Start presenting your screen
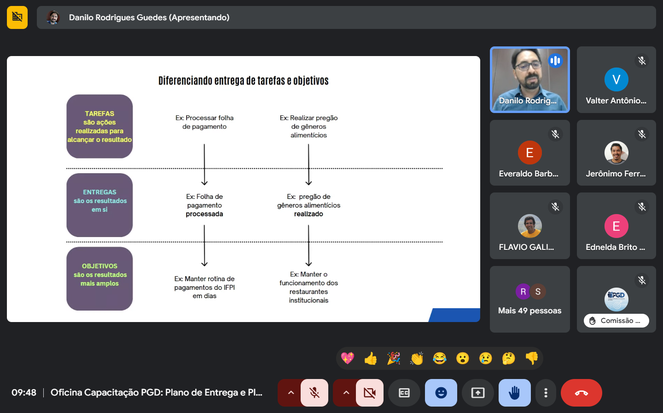Viewport: 663px width, 413px height. (x=478, y=393)
